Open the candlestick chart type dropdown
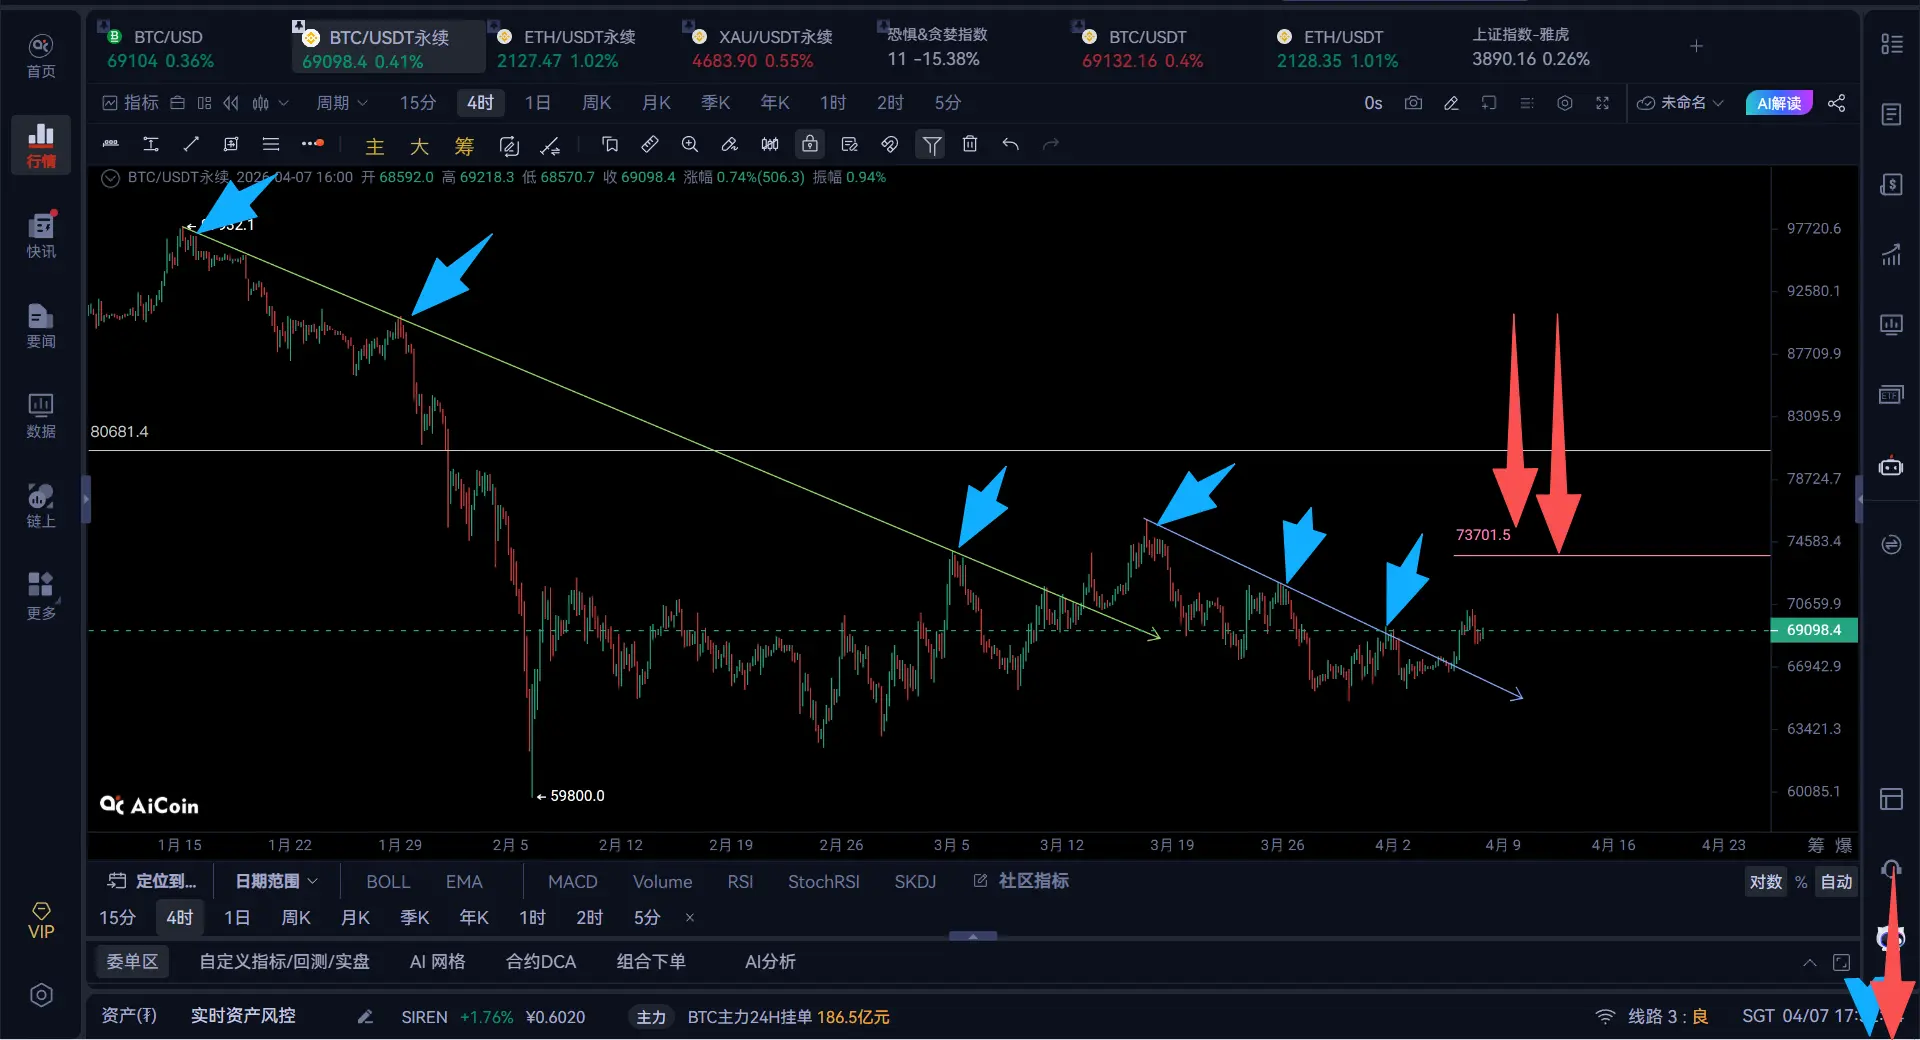This screenshot has width=1920, height=1040. tap(270, 103)
